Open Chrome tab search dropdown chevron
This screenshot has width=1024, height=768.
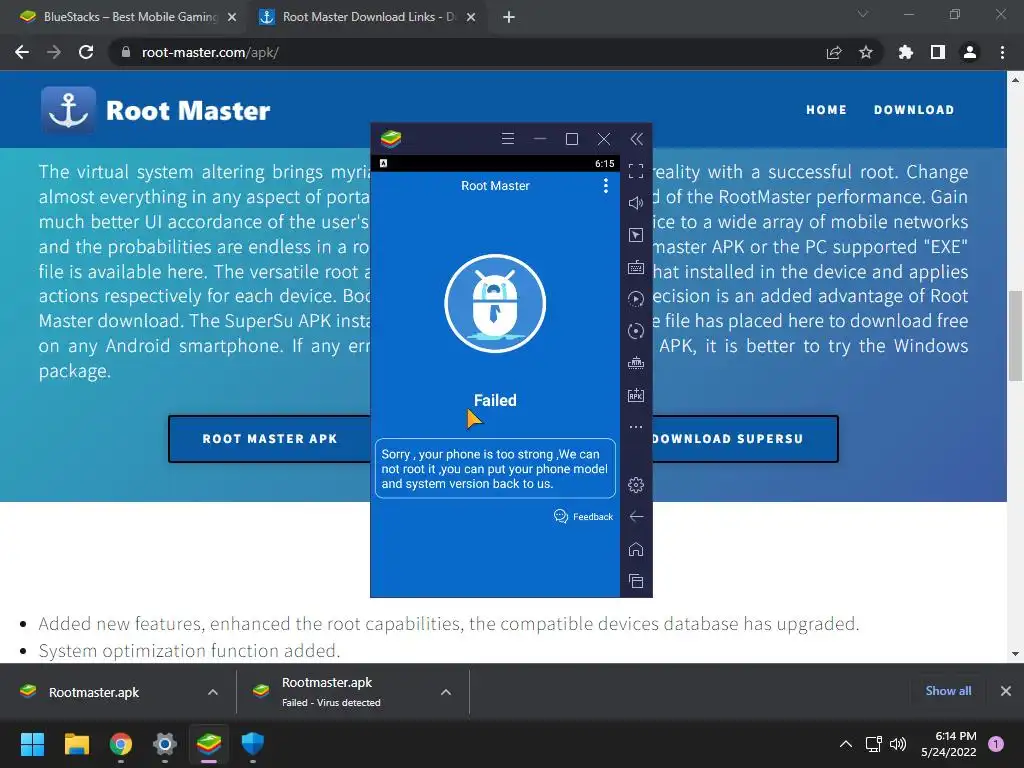pos(863,14)
